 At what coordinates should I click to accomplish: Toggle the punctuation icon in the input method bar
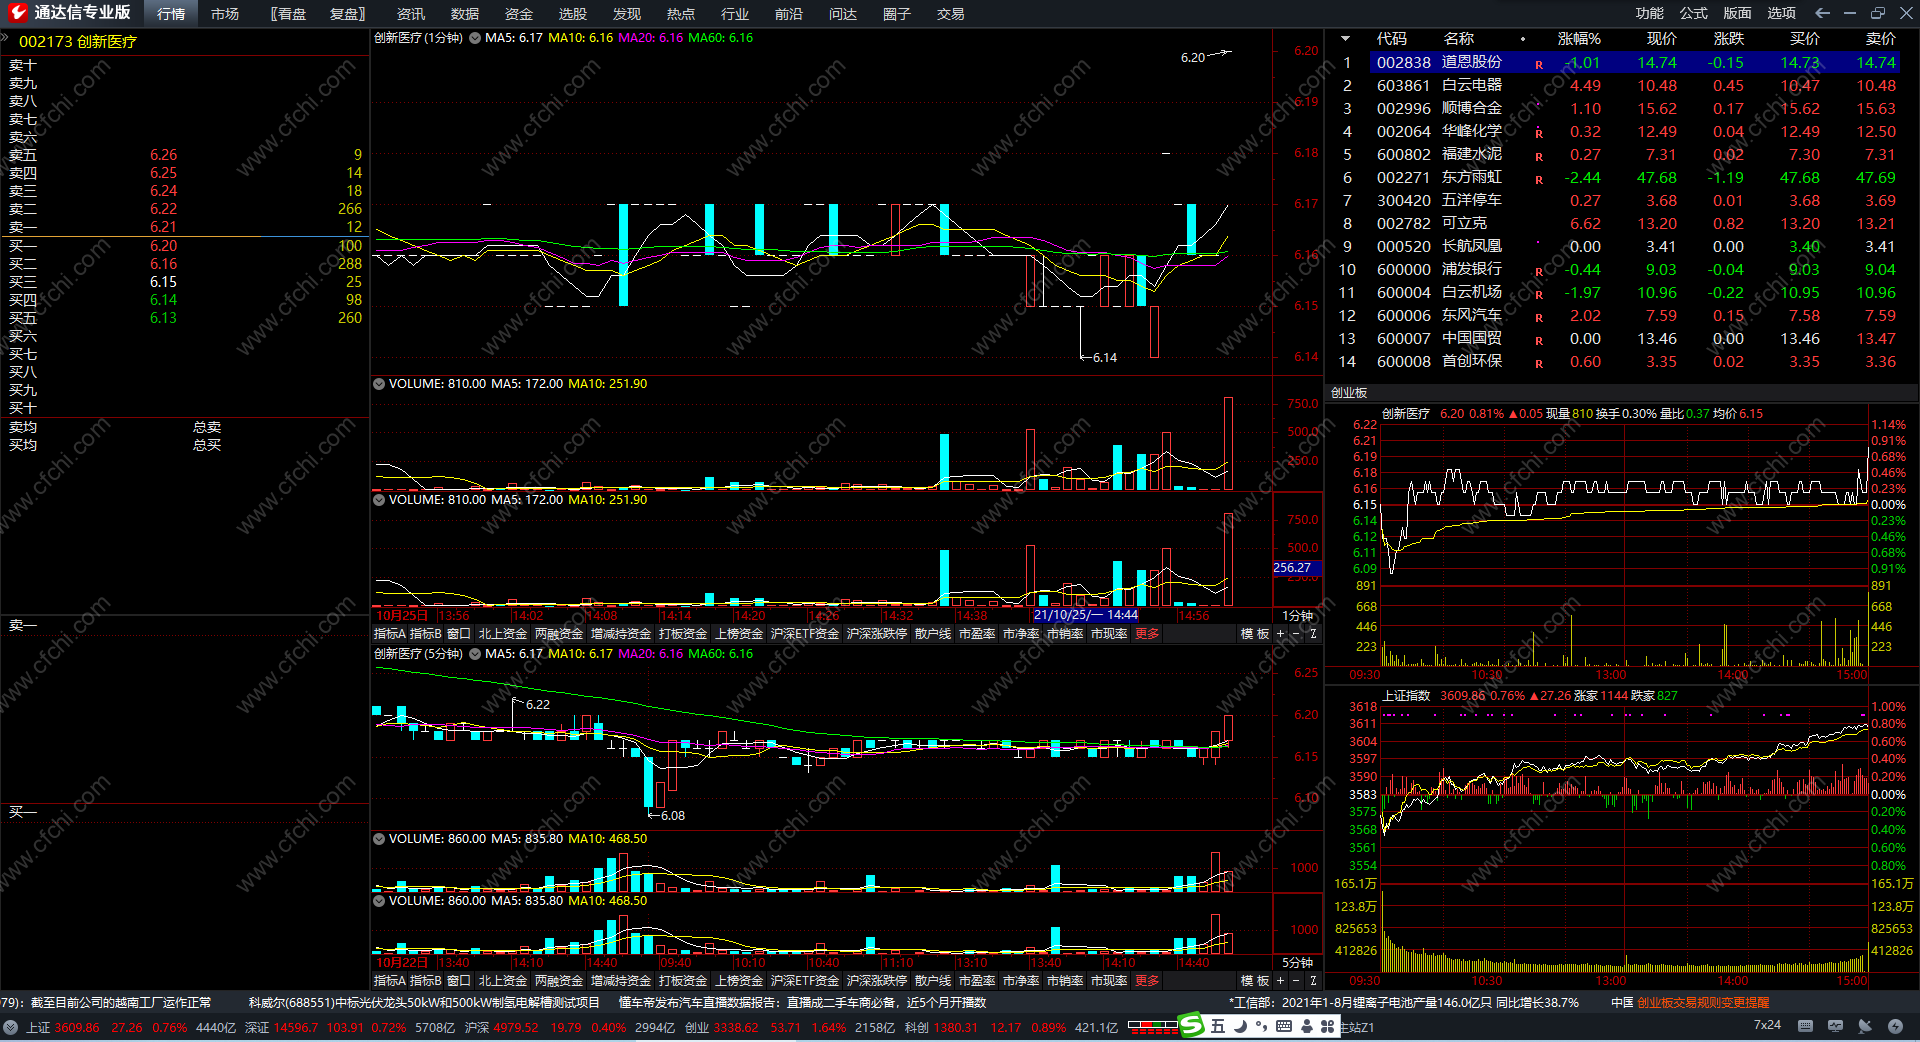1261,1026
